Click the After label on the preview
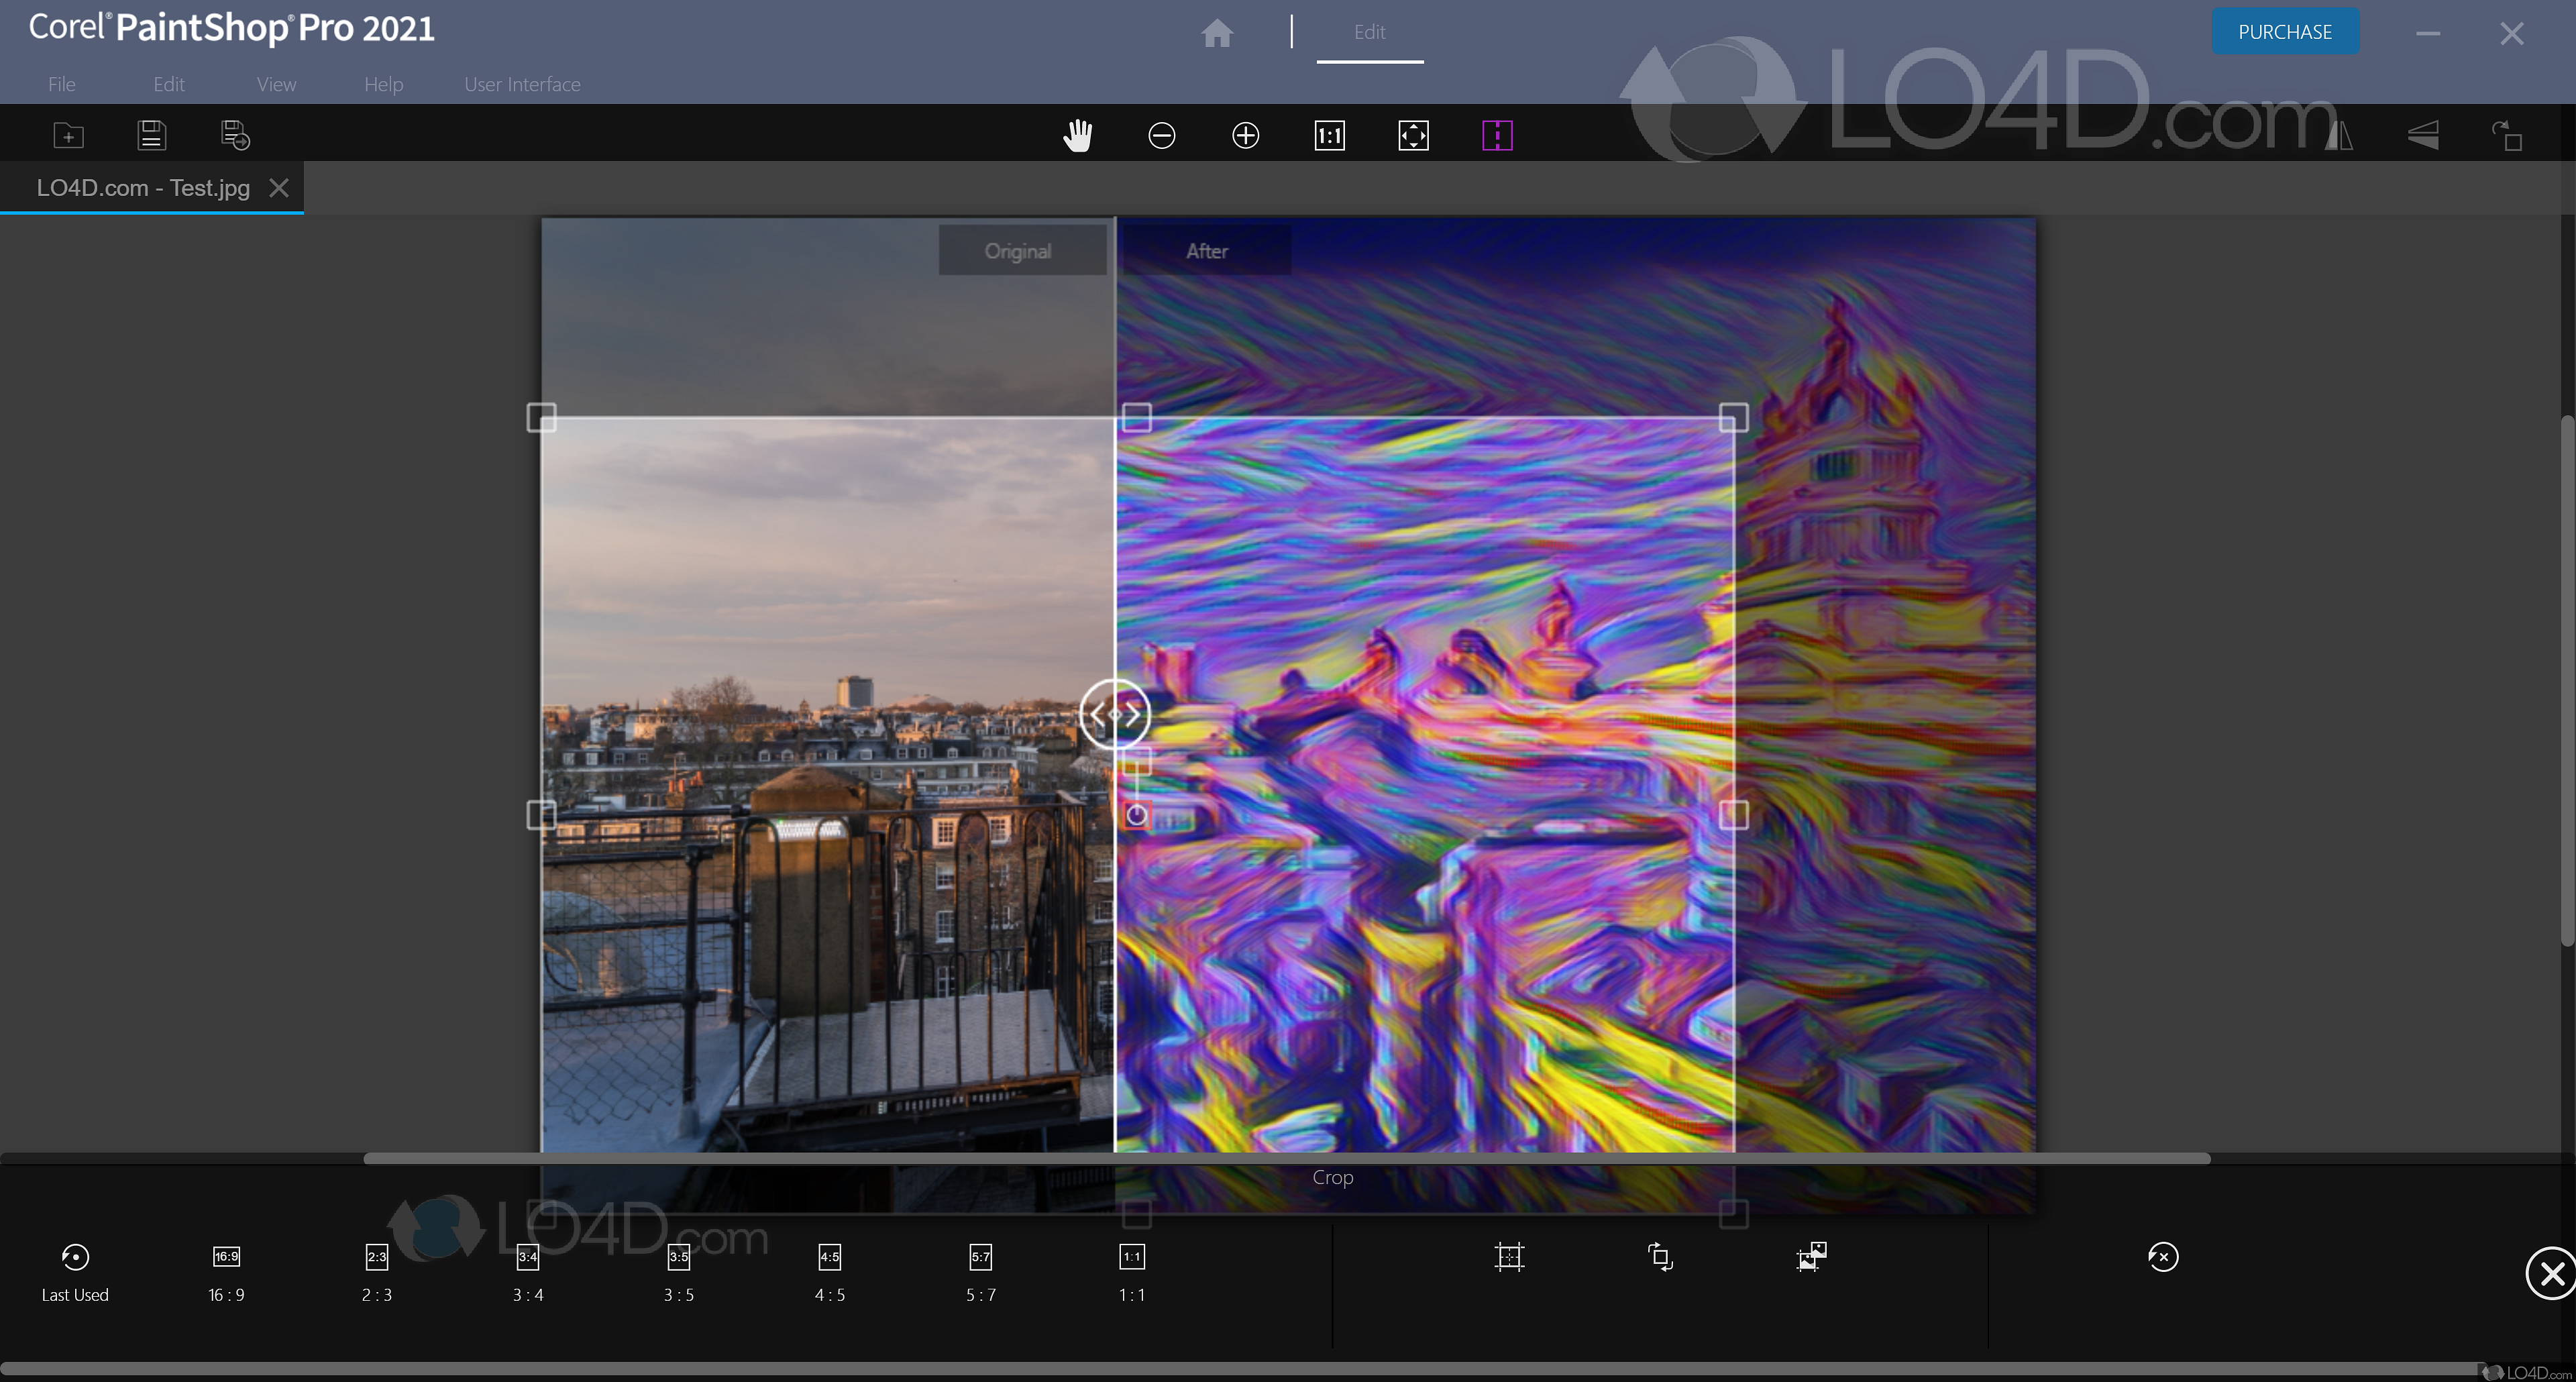 coord(1207,251)
